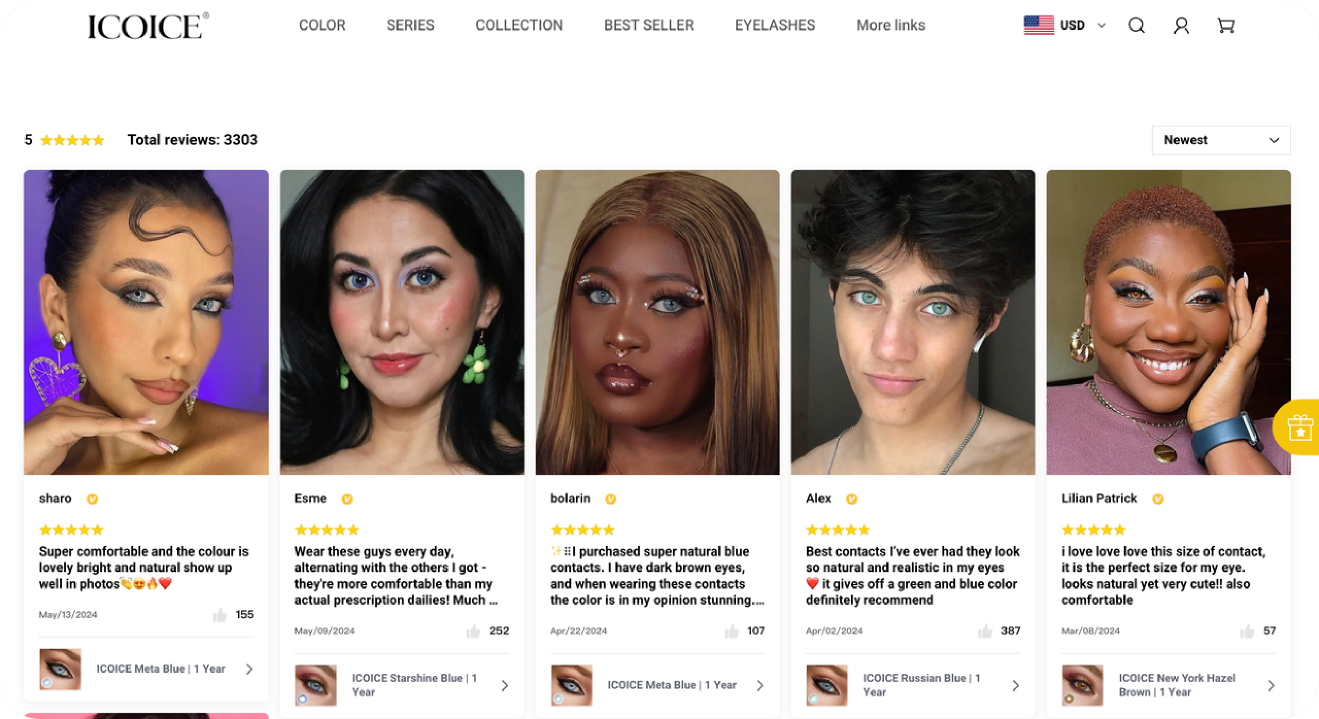Open the BEST SELLER menu item
Image resolution: width=1319 pixels, height=719 pixels.
pyautogui.click(x=649, y=26)
